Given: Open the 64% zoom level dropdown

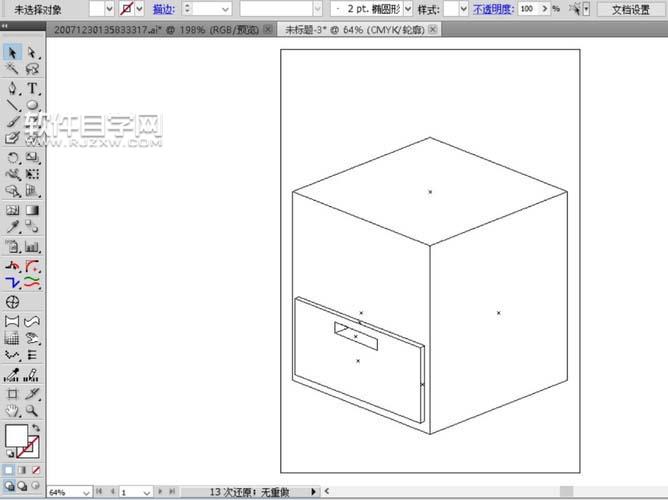Looking at the screenshot, I should [x=86, y=493].
